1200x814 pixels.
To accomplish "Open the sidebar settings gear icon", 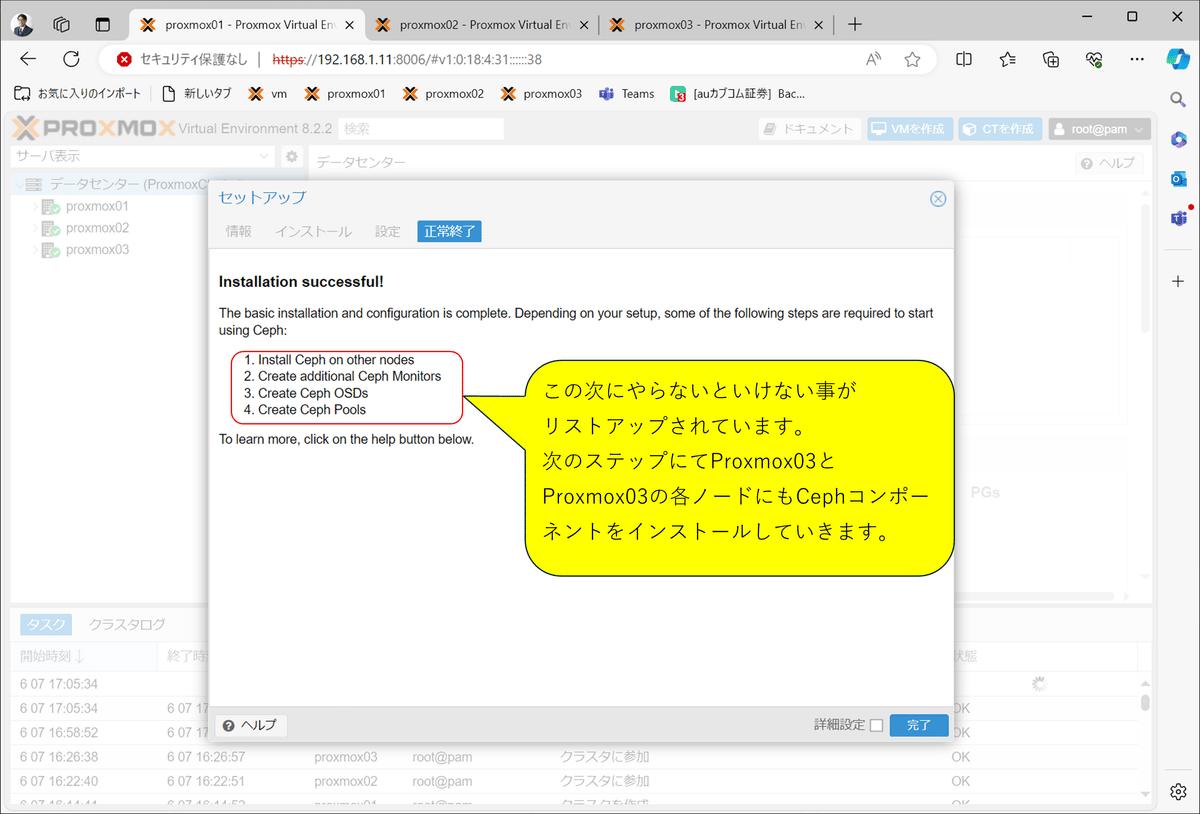I will pyautogui.click(x=1178, y=792).
